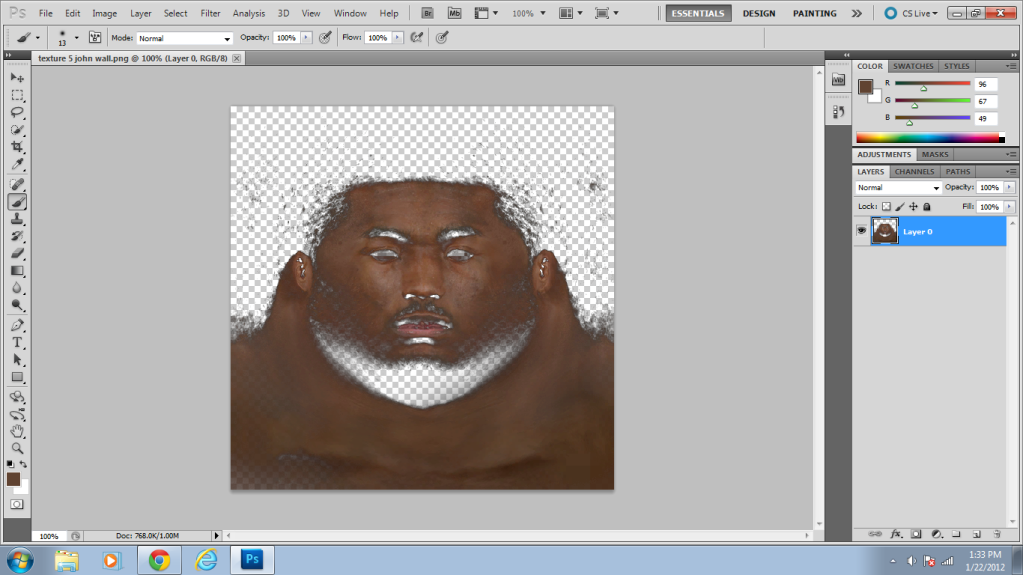Select the Essentials workspace

click(698, 13)
